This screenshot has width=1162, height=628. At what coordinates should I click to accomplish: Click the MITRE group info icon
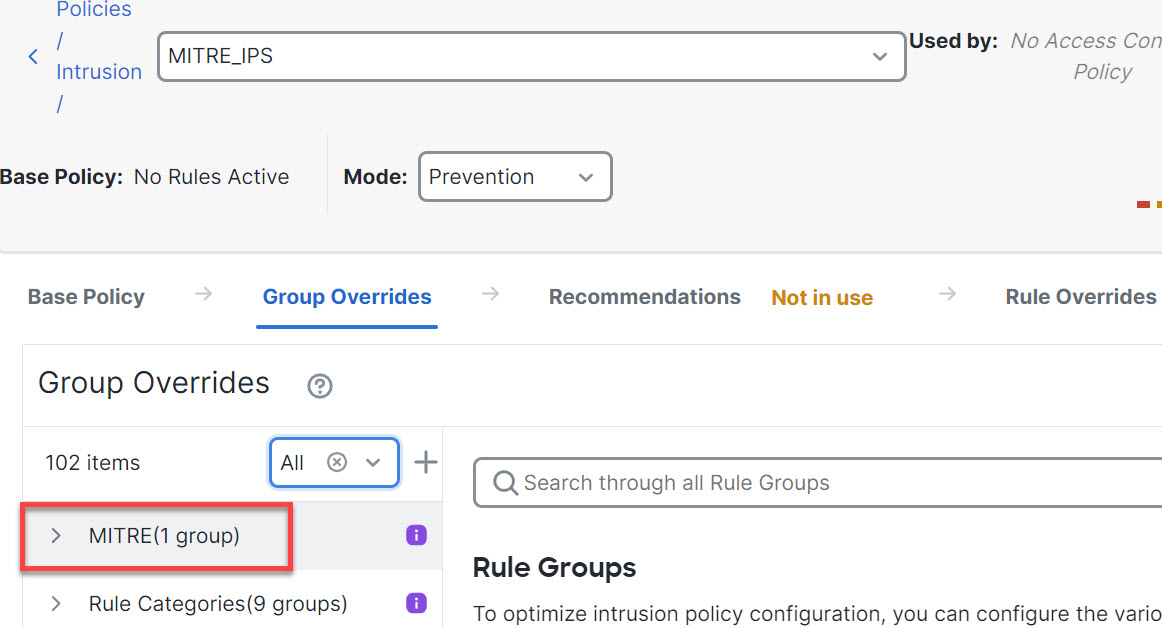(417, 536)
